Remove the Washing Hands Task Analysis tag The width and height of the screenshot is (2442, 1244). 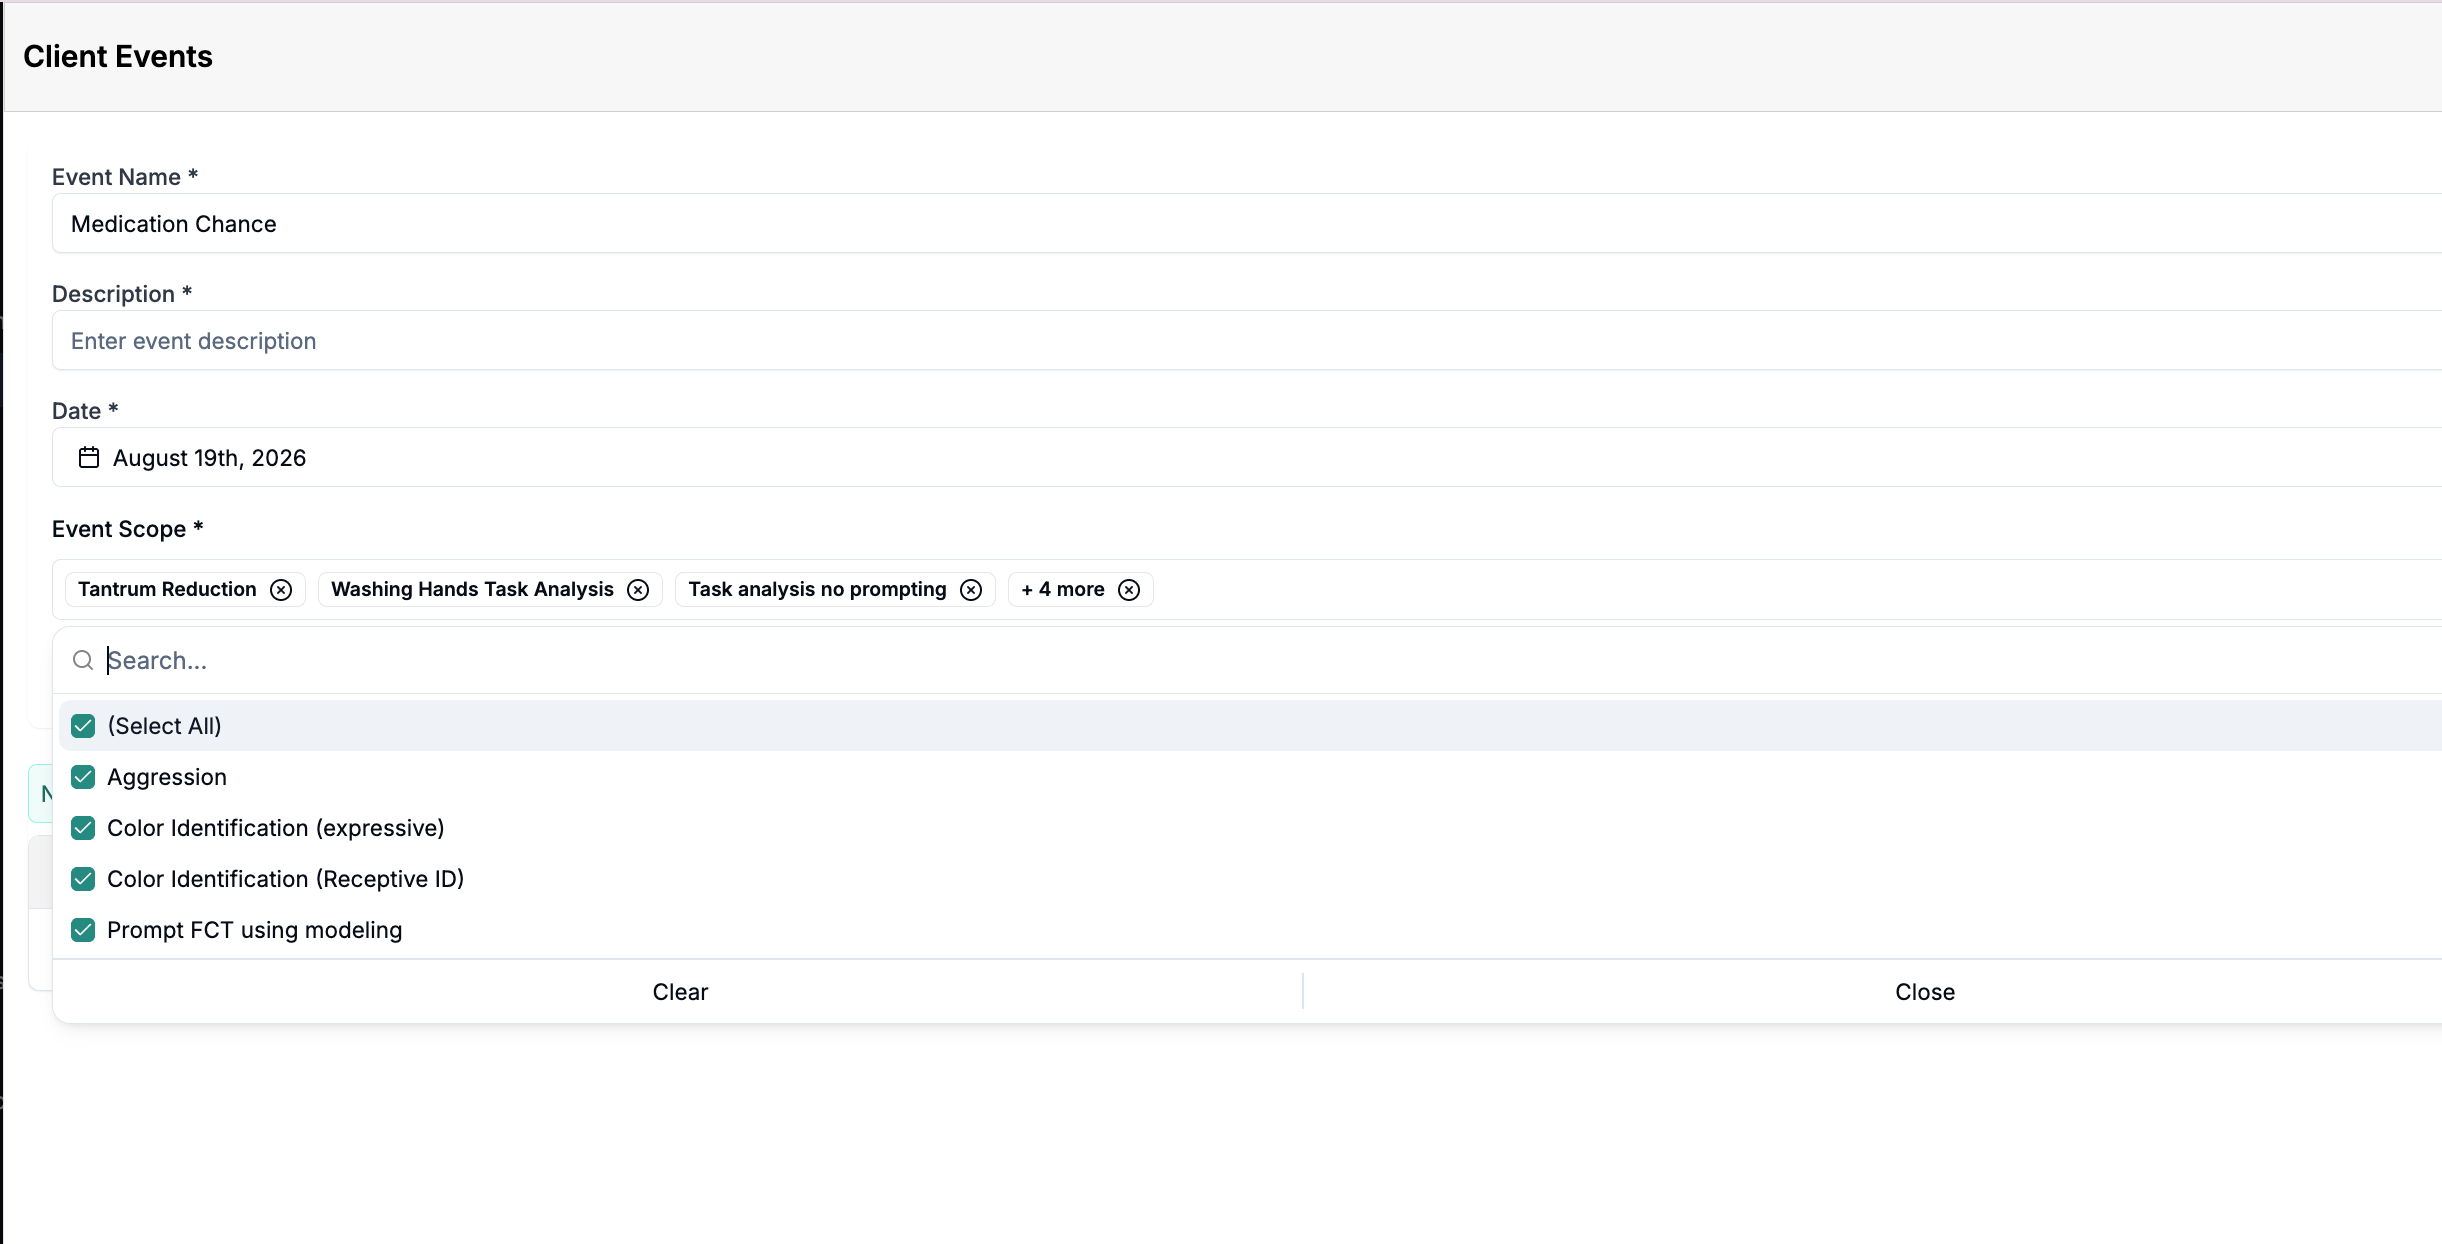click(x=638, y=590)
